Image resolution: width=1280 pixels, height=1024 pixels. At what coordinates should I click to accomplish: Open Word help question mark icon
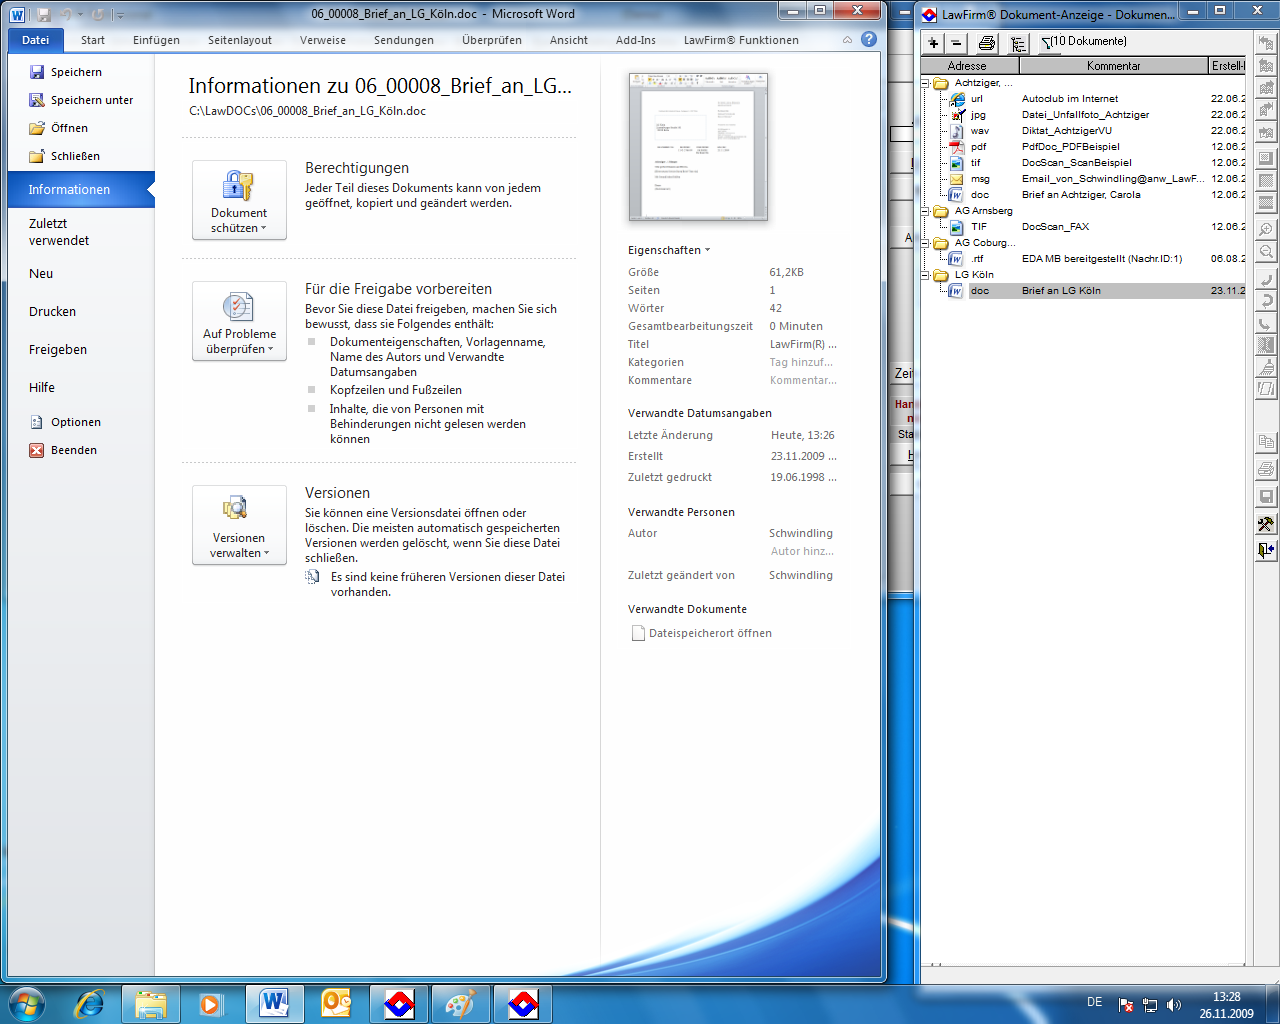869,39
